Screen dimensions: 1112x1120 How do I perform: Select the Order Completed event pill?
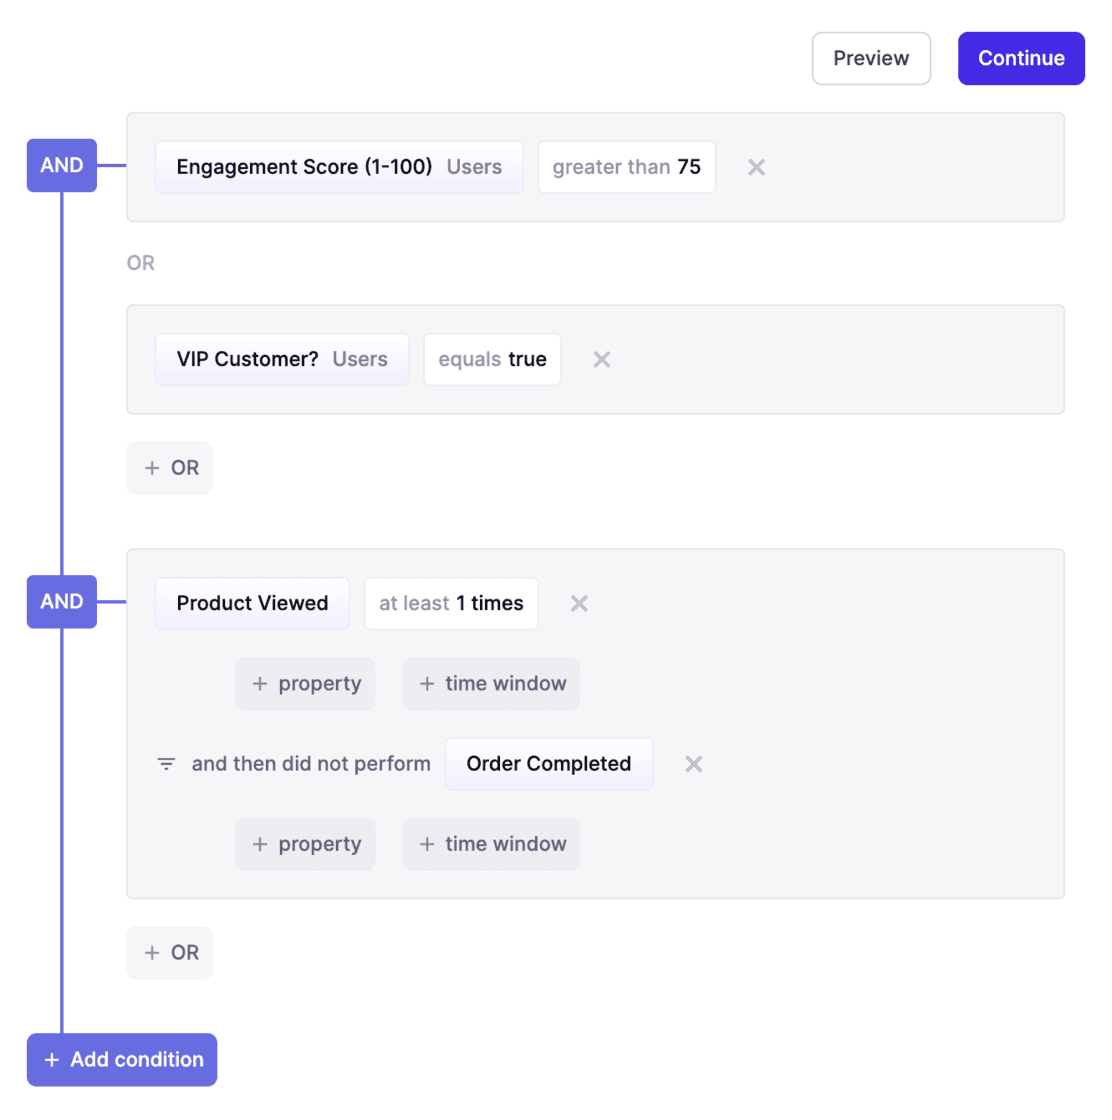pos(548,763)
